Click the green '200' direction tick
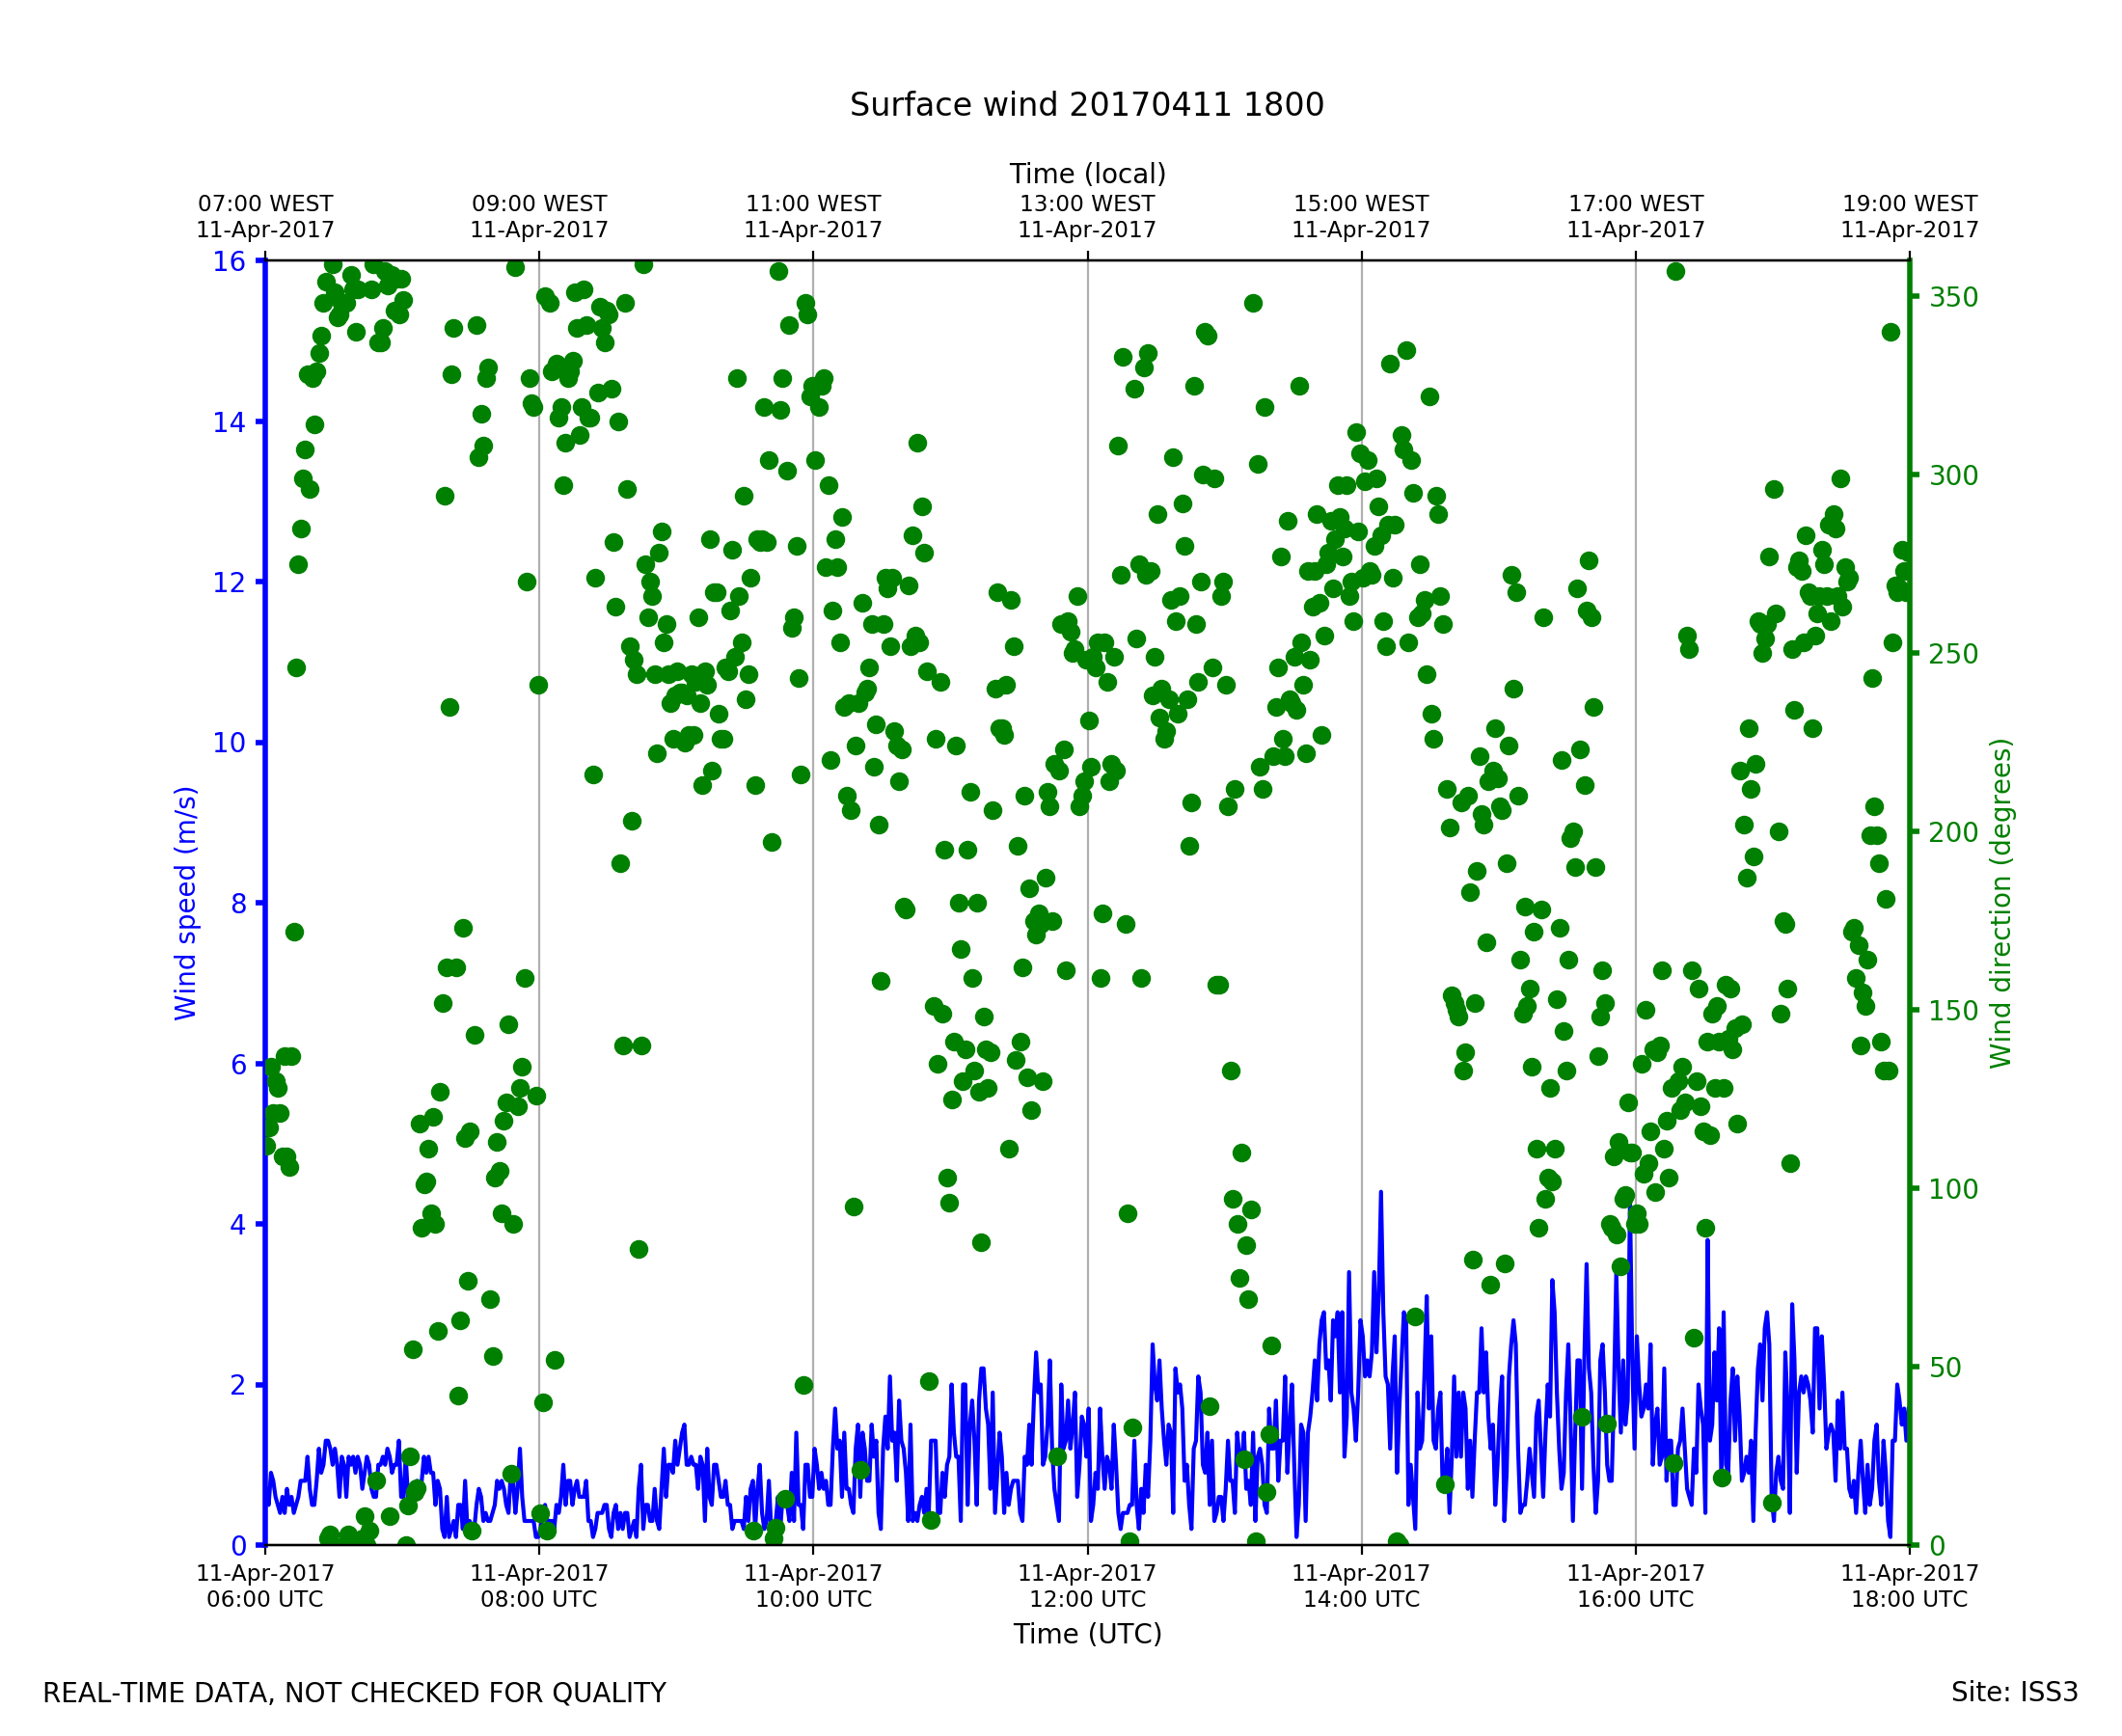Image resolution: width=2122 pixels, height=1736 pixels. tap(1953, 833)
